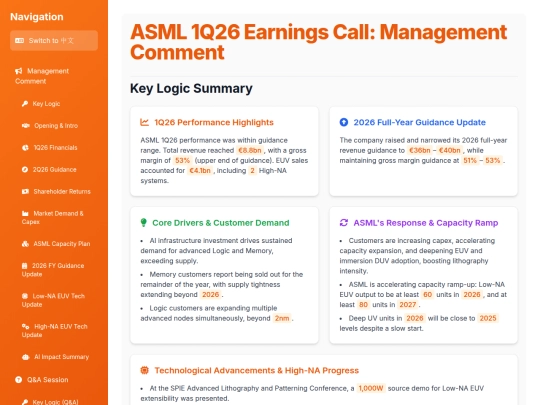This screenshot has width=540, height=405.
Task: Click the €40bn guidance value
Action: click(449, 150)
